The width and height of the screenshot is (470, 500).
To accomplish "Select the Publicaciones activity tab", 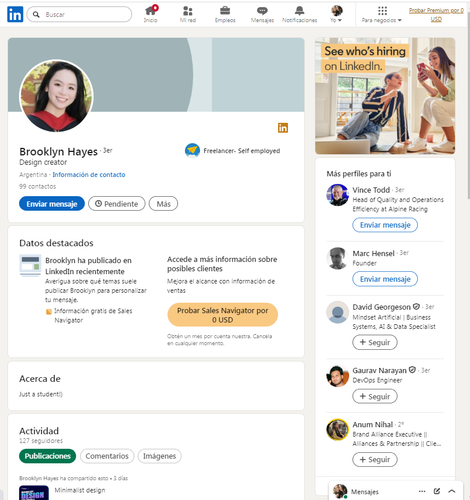I will [47, 456].
